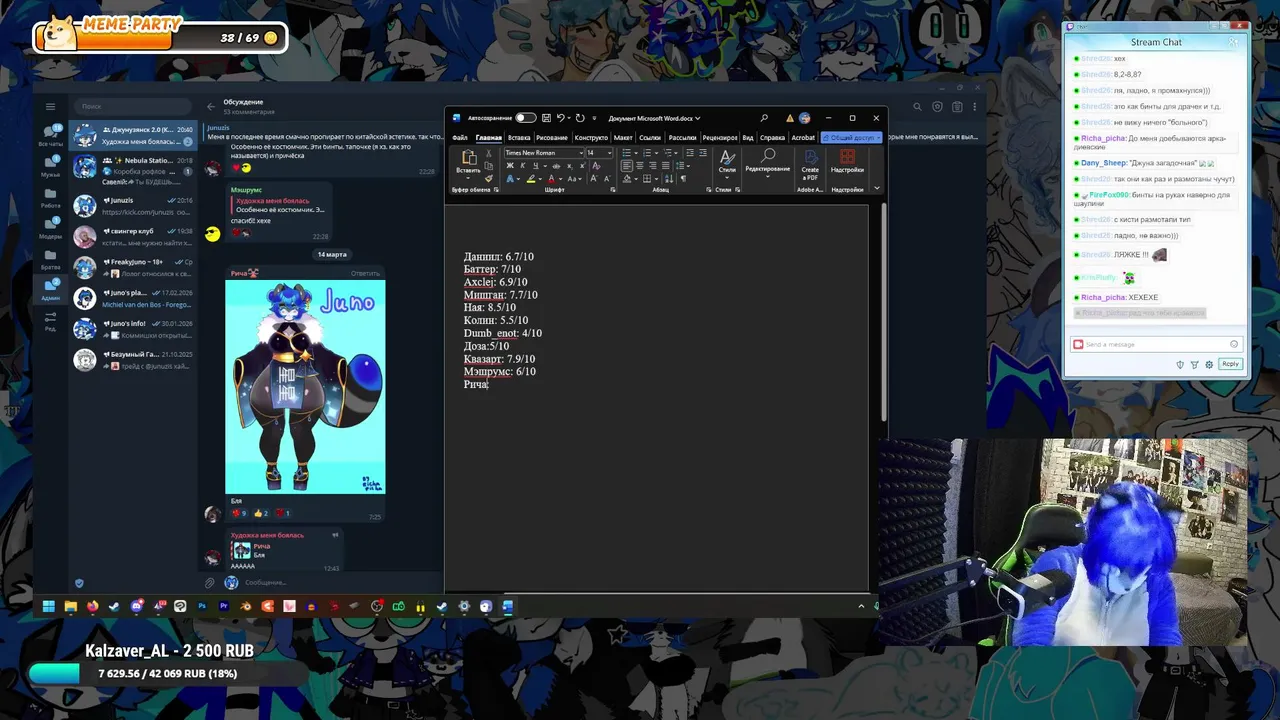The width and height of the screenshot is (1280, 720).
Task: Click the Save icon in Word title bar
Action: (x=546, y=118)
